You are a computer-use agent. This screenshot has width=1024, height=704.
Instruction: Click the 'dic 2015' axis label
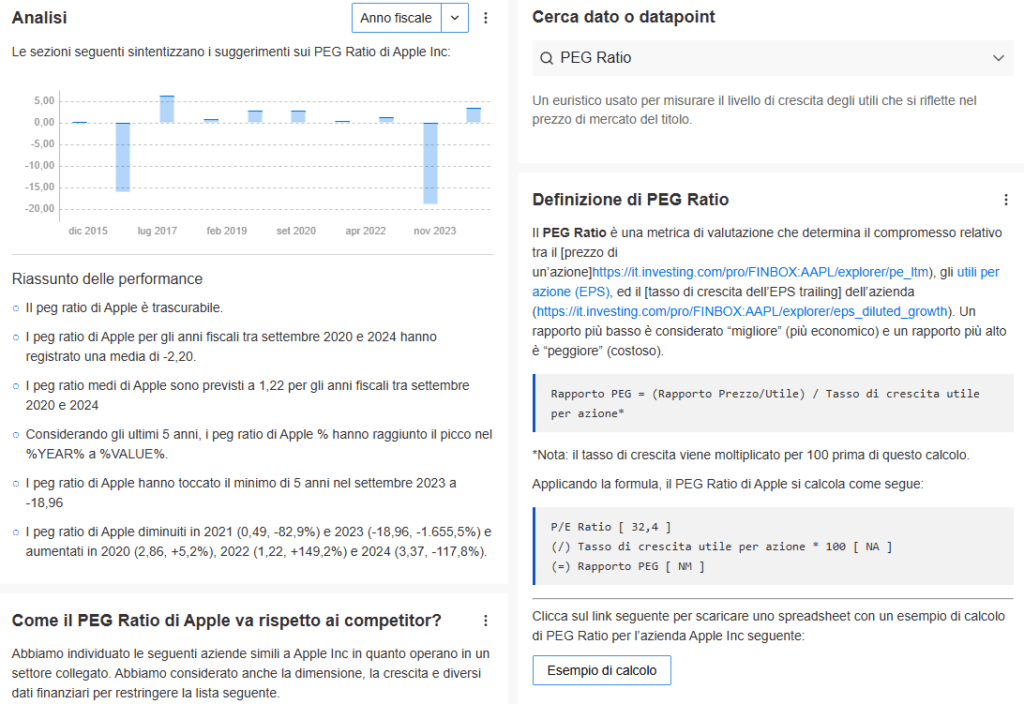[88, 231]
